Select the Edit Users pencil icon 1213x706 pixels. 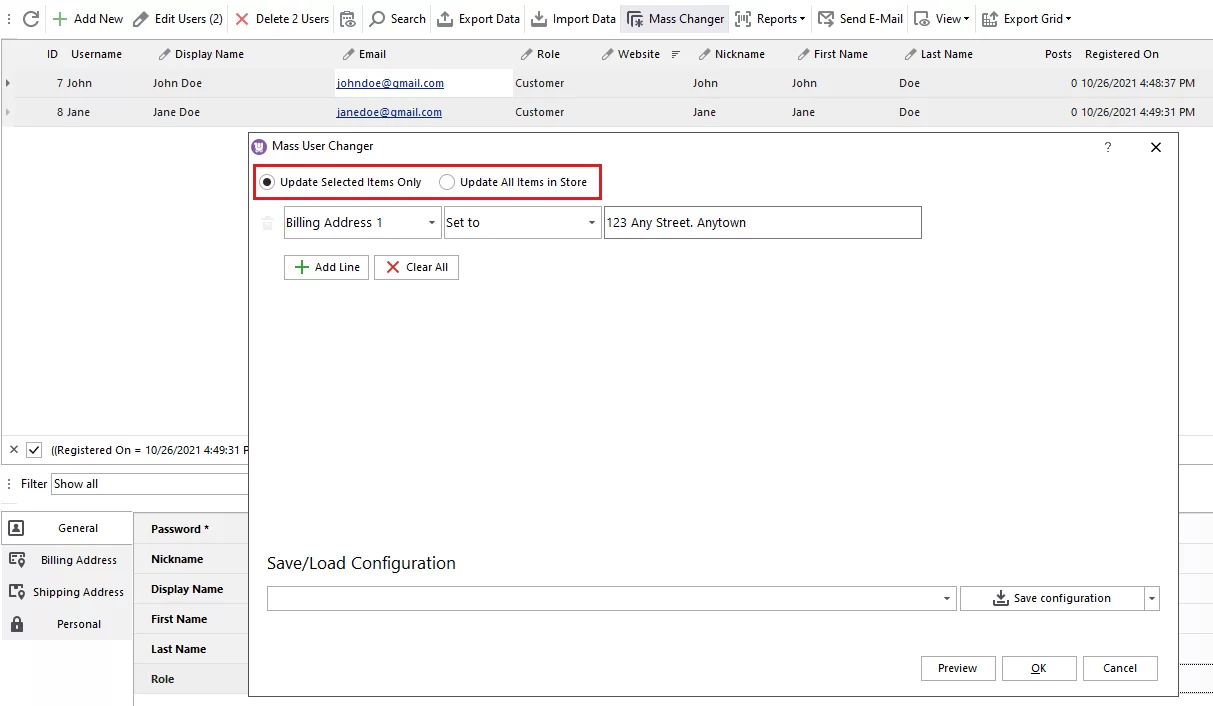point(141,18)
